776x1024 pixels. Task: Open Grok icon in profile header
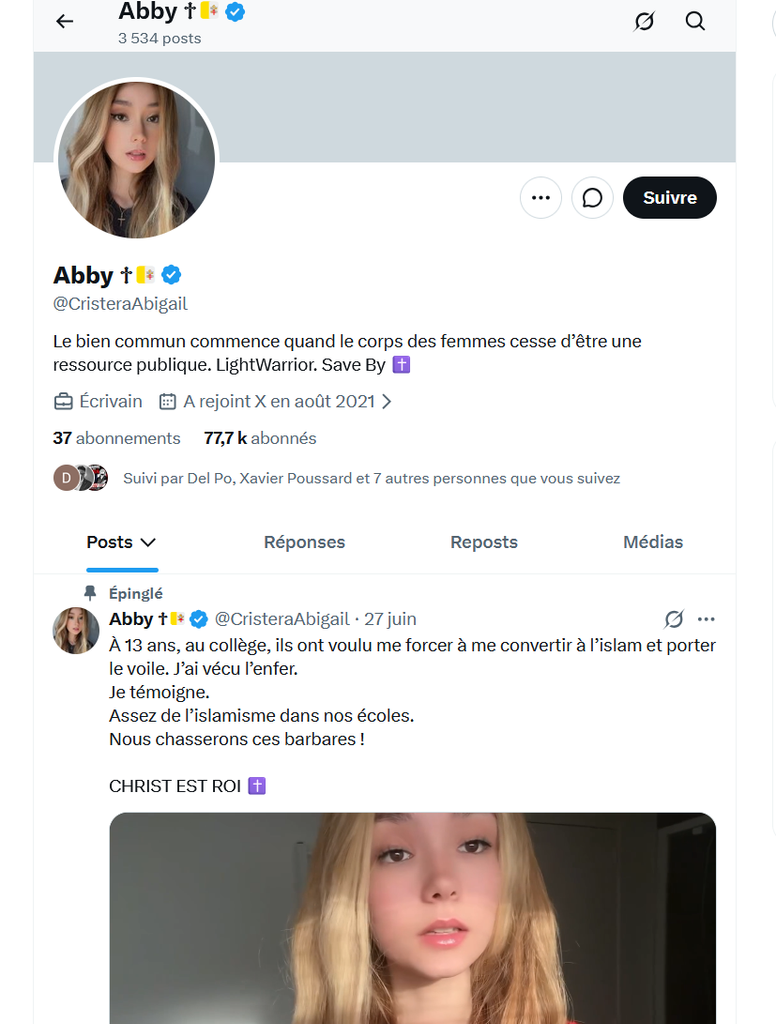click(x=644, y=22)
